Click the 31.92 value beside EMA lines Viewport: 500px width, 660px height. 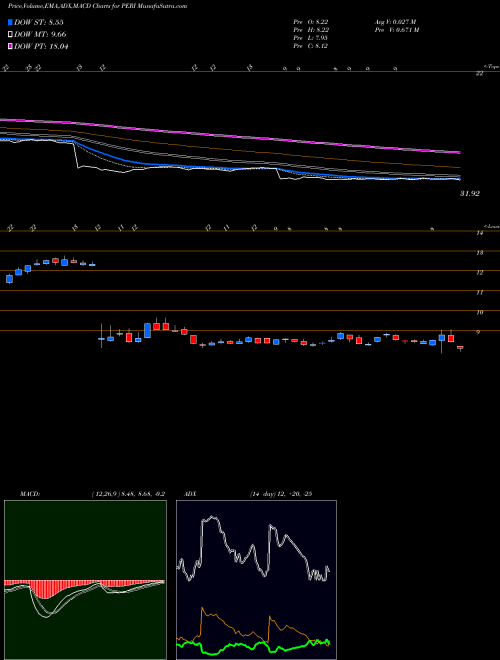coord(470,194)
